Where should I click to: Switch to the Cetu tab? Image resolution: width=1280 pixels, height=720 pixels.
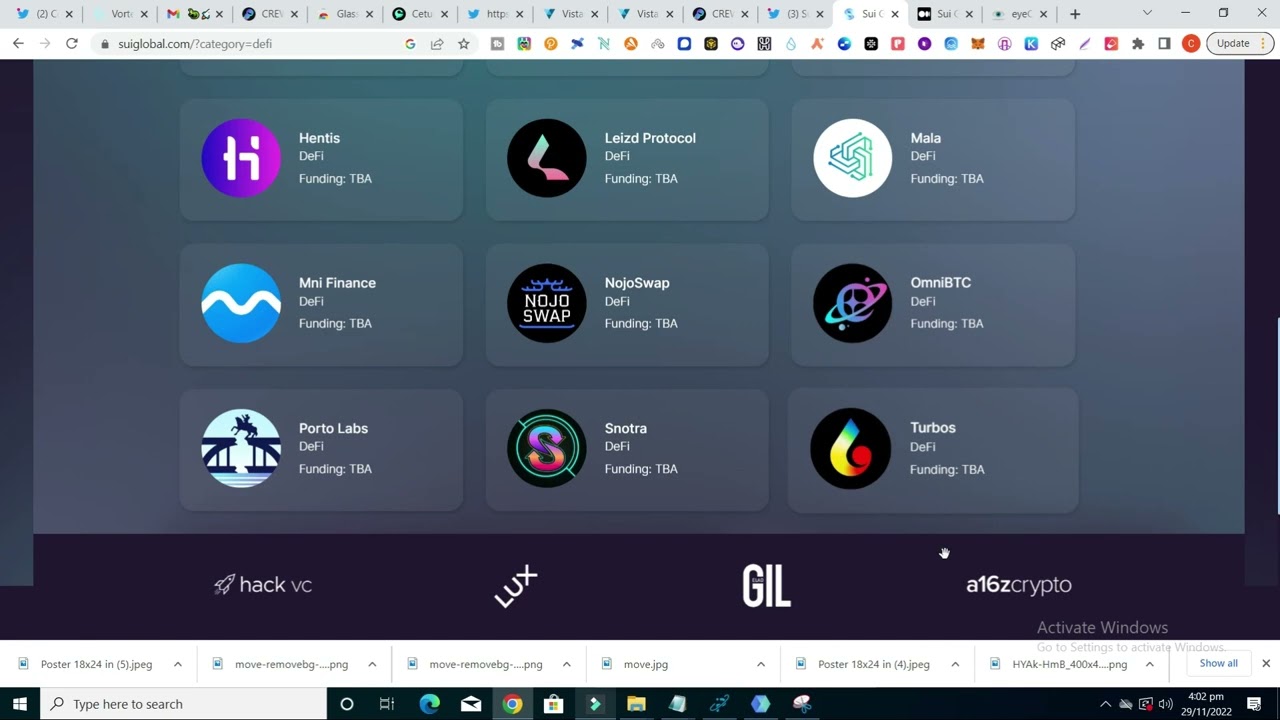421,14
